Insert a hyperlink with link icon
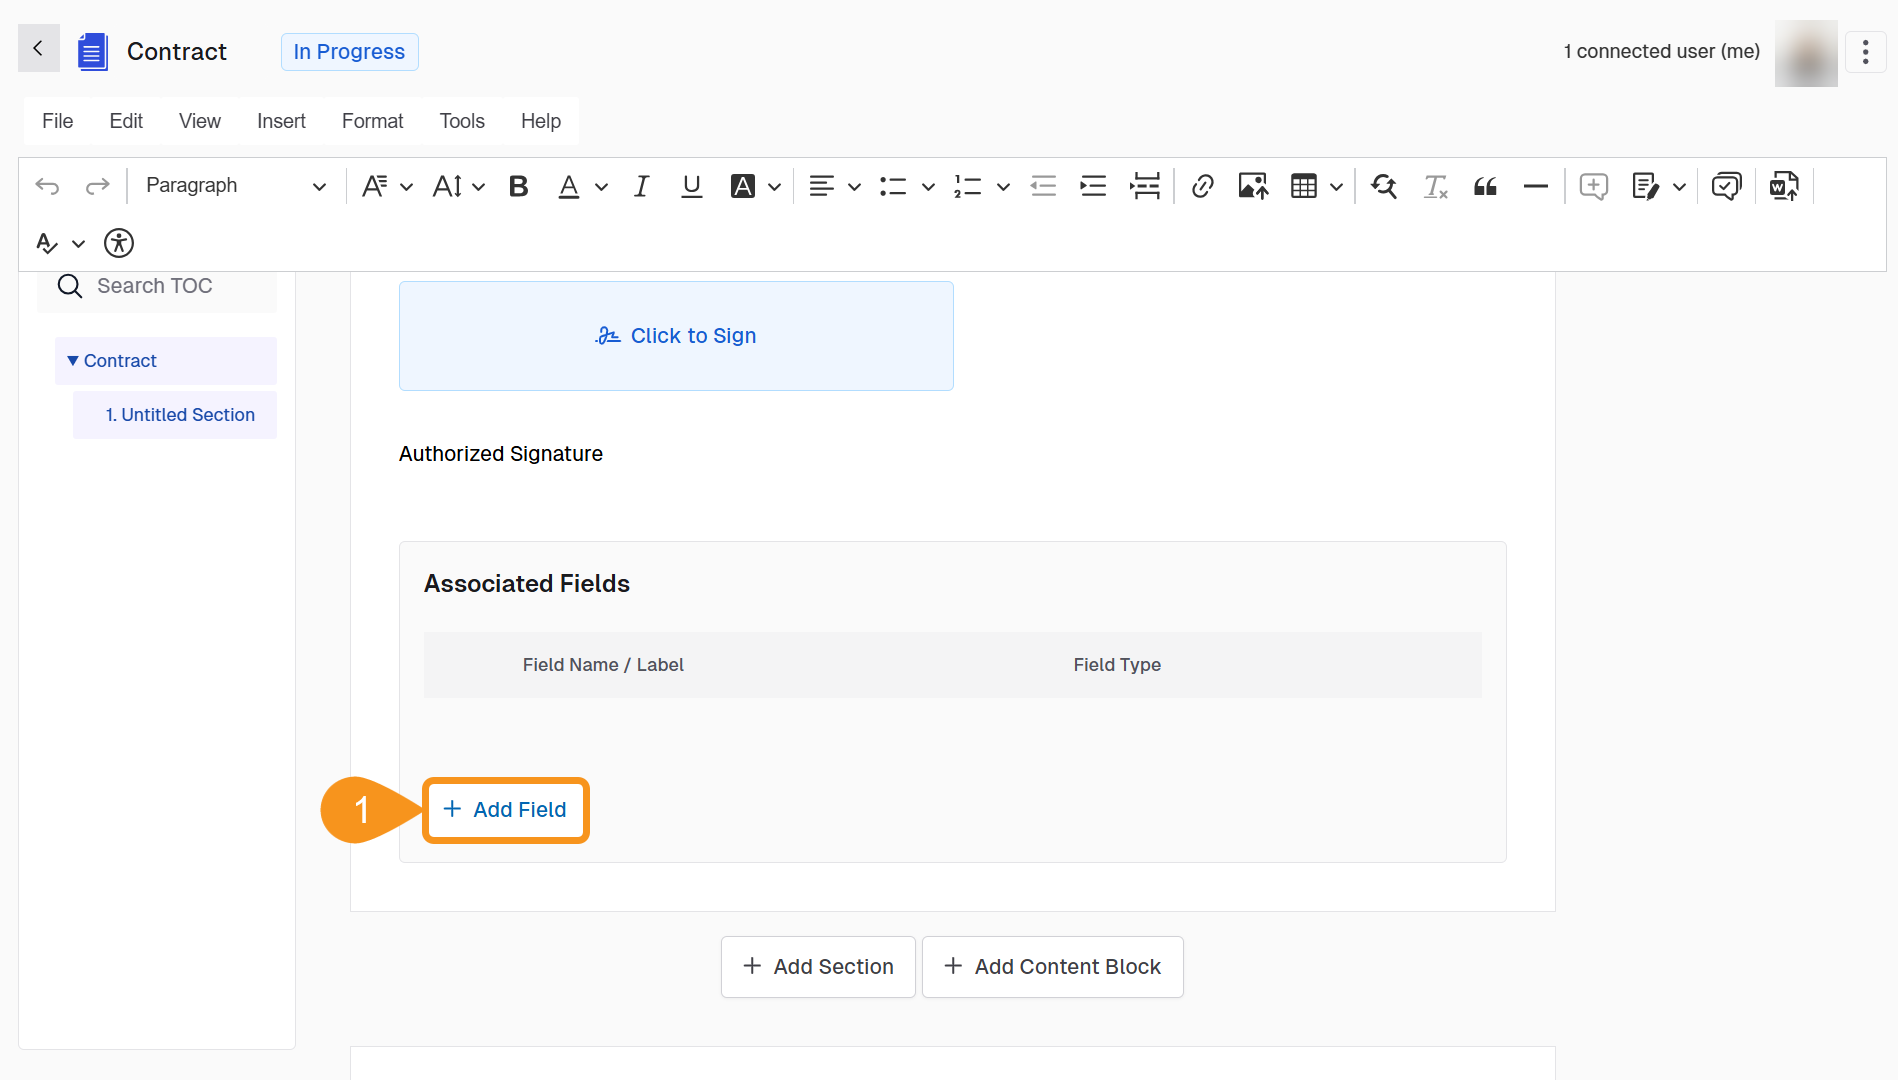1898x1080 pixels. [x=1202, y=186]
